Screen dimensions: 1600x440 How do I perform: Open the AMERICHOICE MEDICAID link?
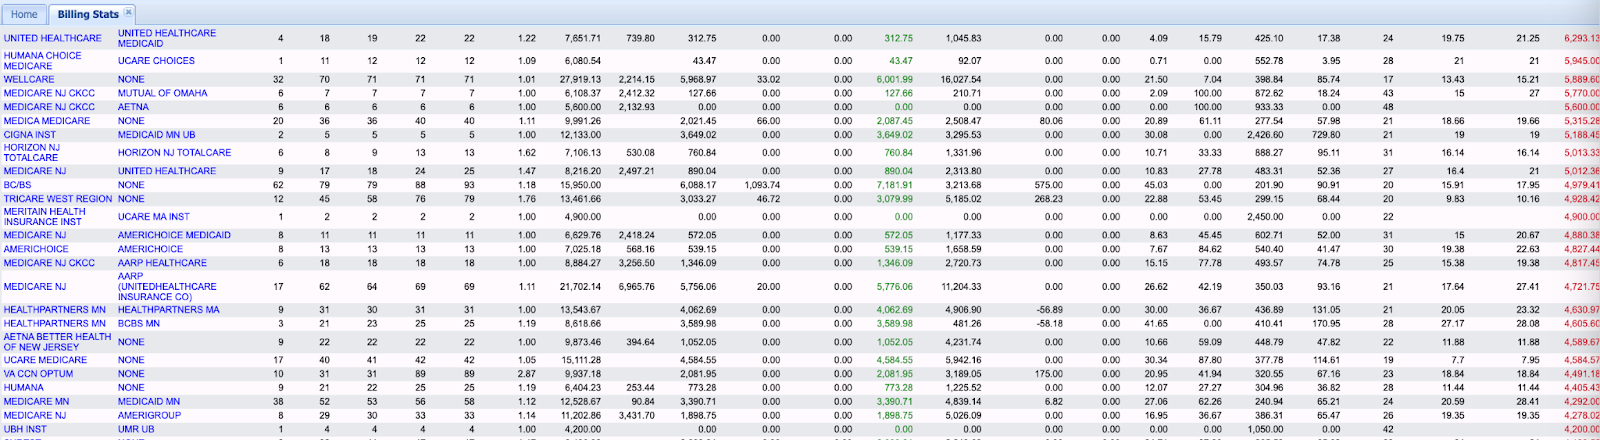(x=174, y=236)
